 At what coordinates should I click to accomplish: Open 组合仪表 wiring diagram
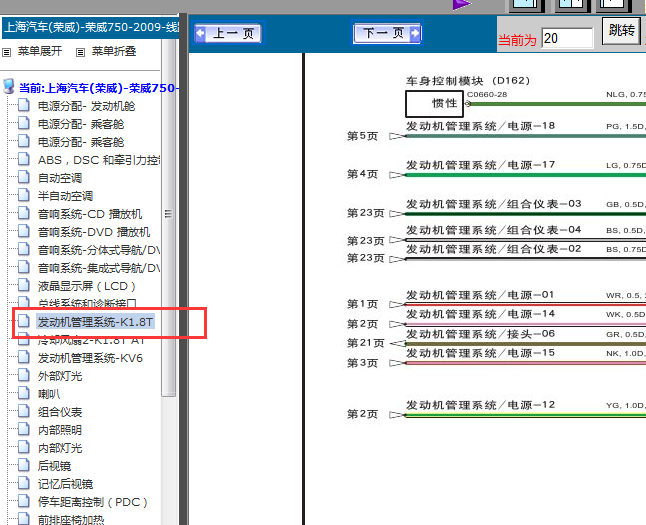(x=60, y=412)
